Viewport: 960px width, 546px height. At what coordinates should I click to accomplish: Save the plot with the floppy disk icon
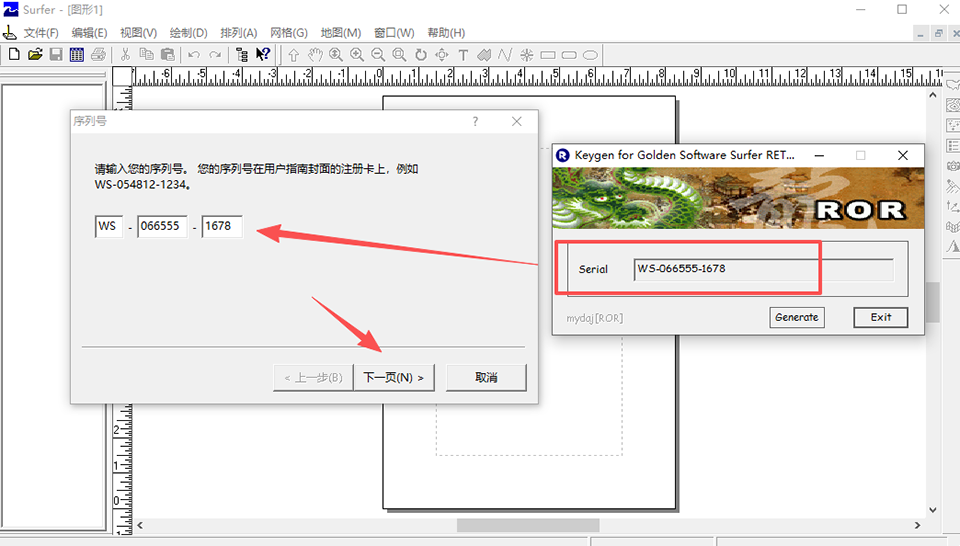[56, 54]
